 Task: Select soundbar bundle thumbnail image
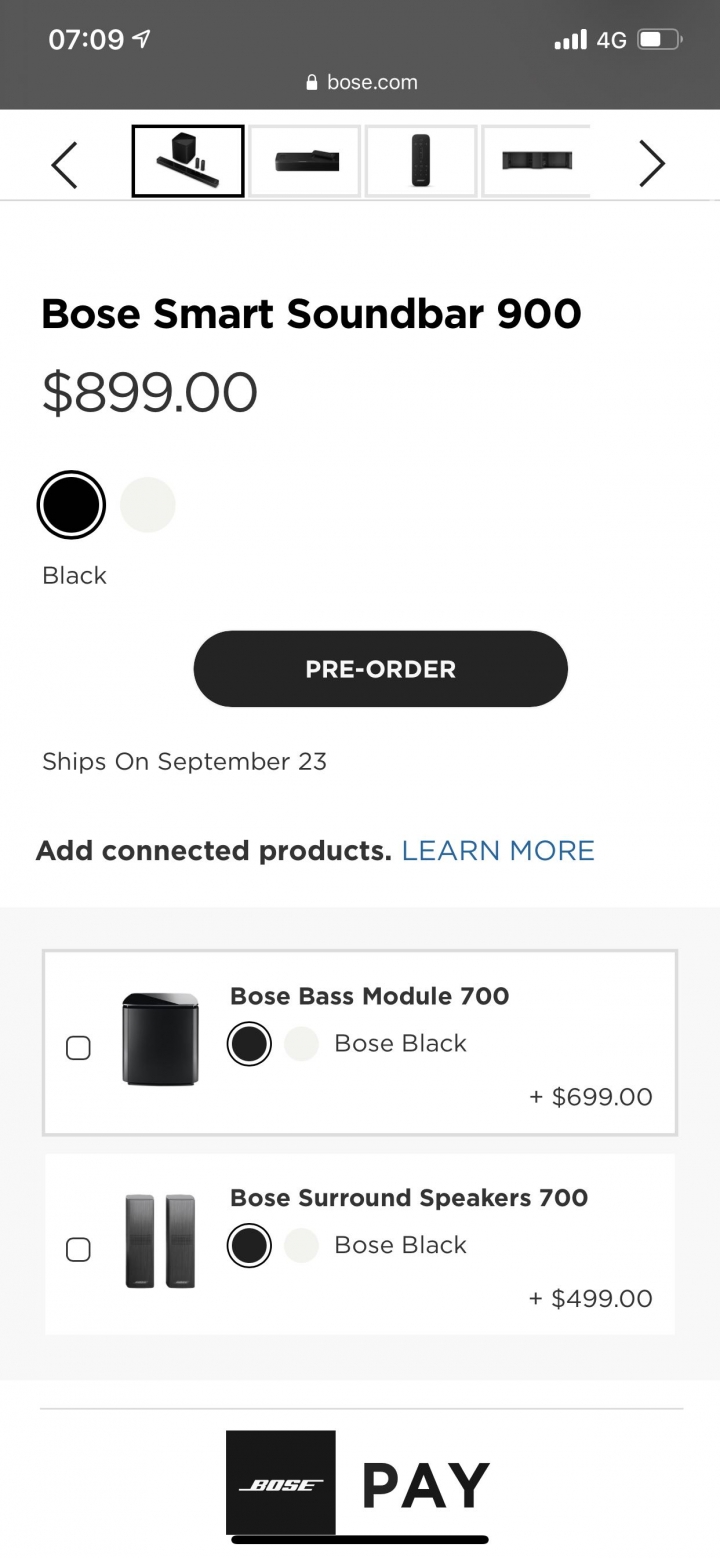pos(188,161)
